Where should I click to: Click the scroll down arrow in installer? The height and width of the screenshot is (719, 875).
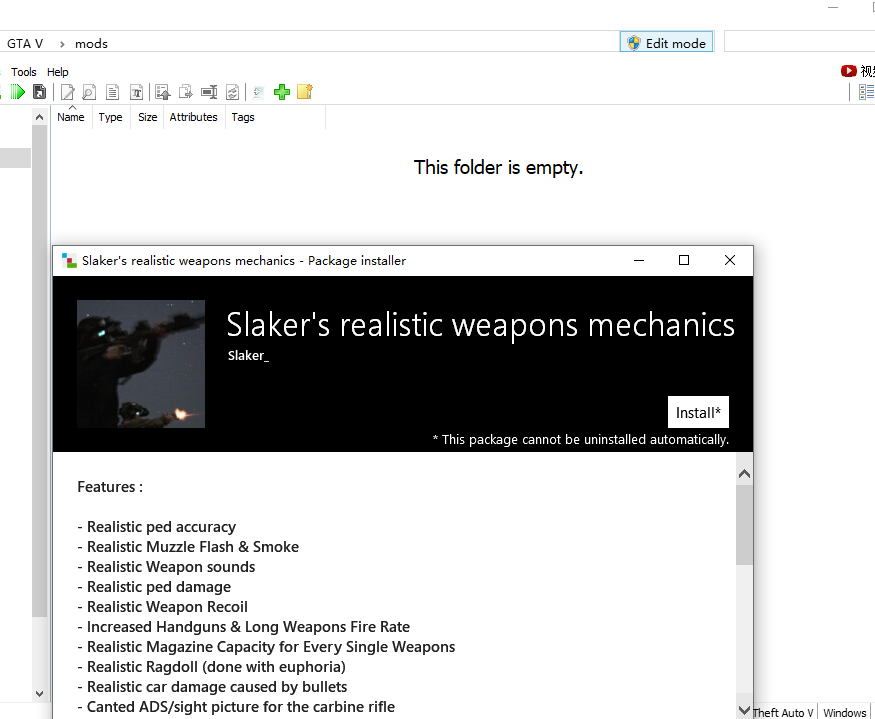[x=744, y=709]
